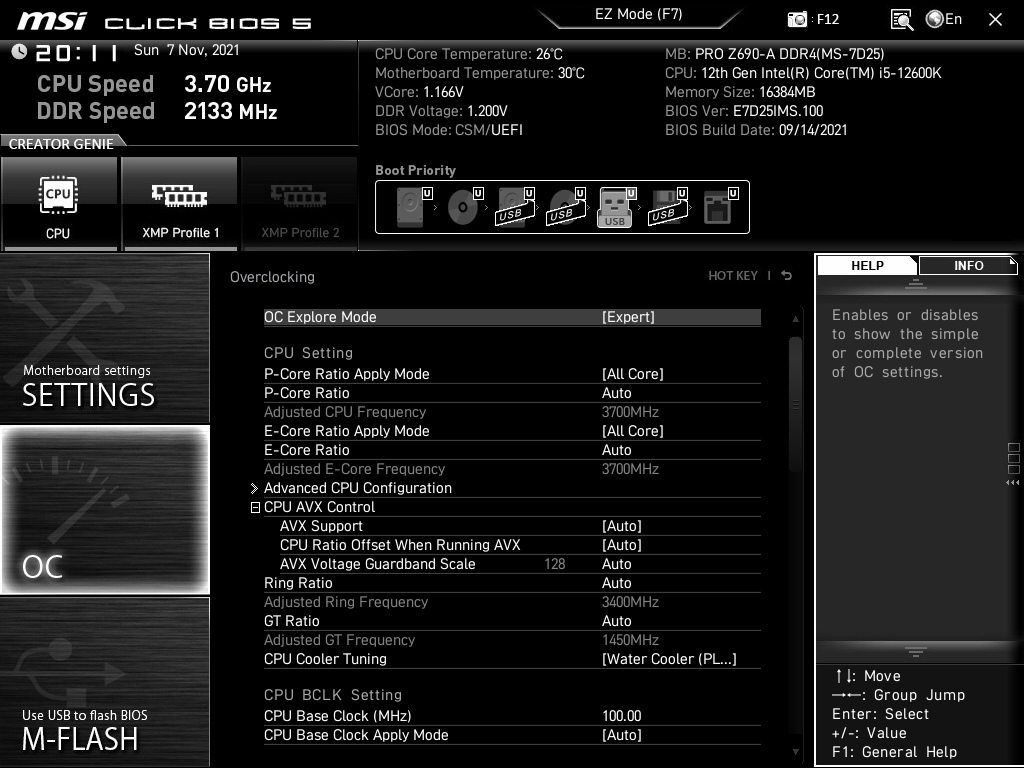Select USB hard disk boot device icon
1024x768 pixels.
click(x=515, y=207)
